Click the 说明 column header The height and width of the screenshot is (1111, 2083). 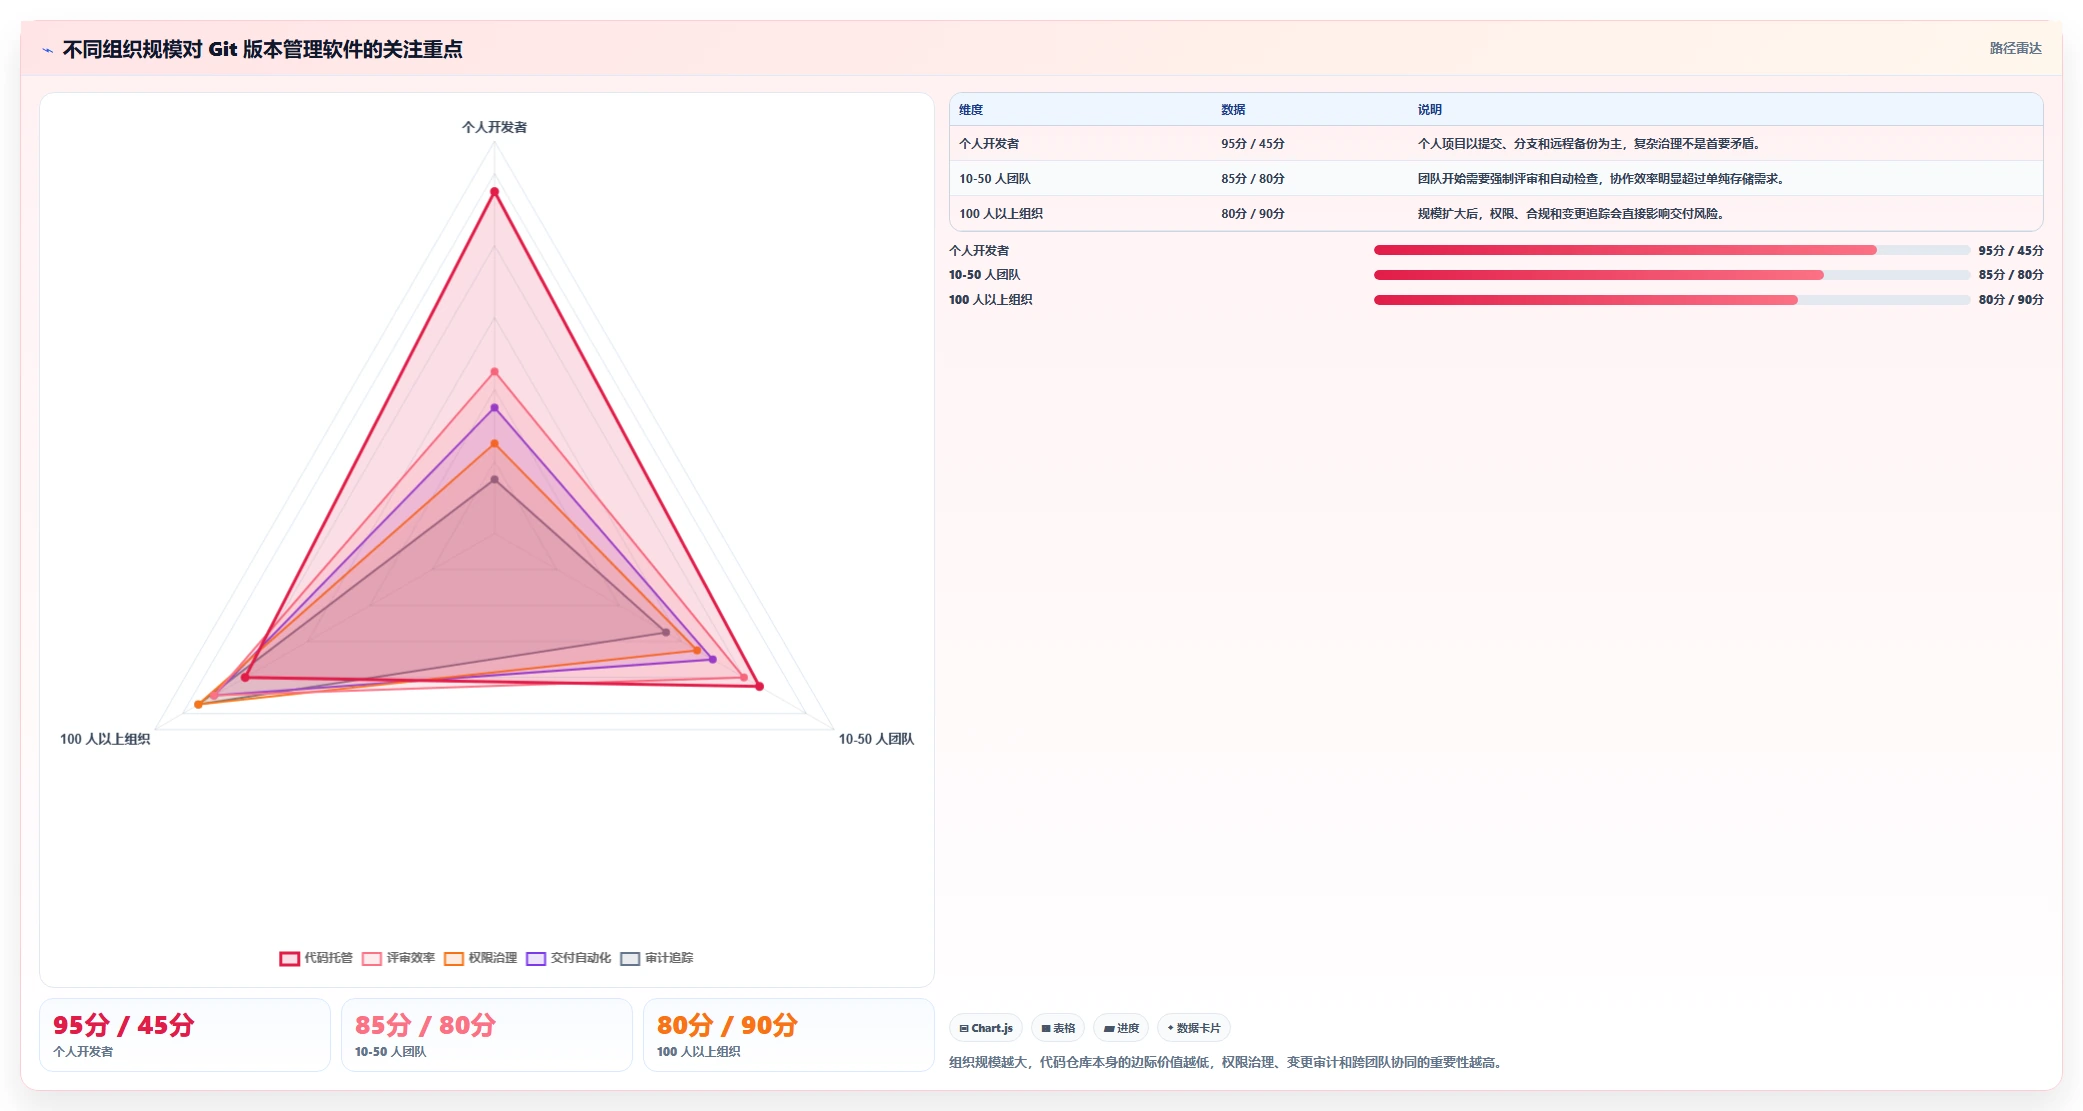(x=1429, y=110)
